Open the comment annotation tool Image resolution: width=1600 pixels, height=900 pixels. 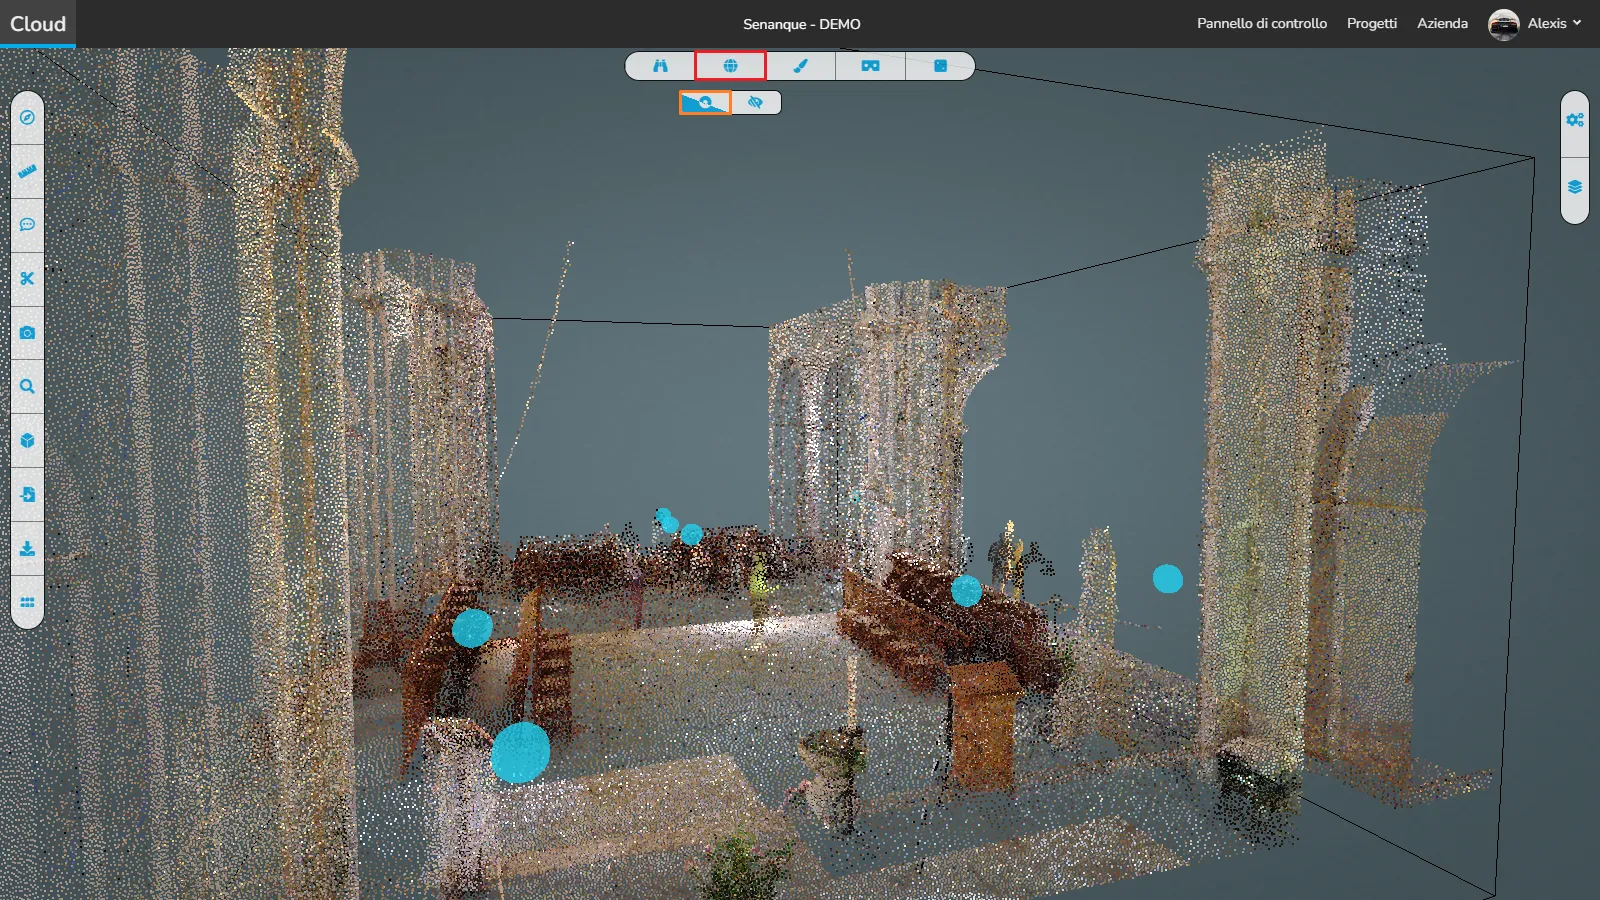(27, 225)
